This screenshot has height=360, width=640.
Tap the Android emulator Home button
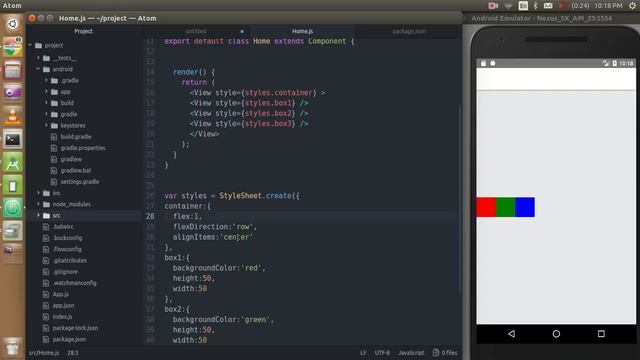coord(556,333)
